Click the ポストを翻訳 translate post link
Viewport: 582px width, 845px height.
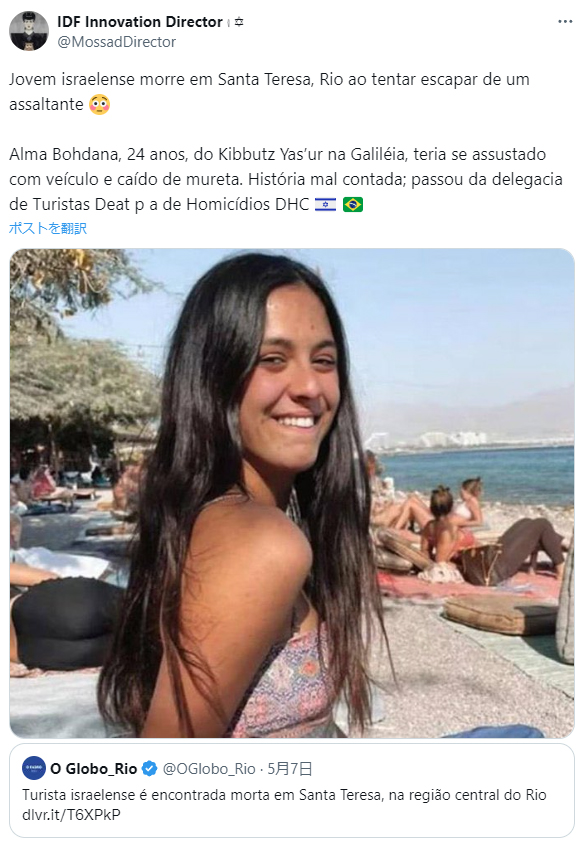(48, 228)
